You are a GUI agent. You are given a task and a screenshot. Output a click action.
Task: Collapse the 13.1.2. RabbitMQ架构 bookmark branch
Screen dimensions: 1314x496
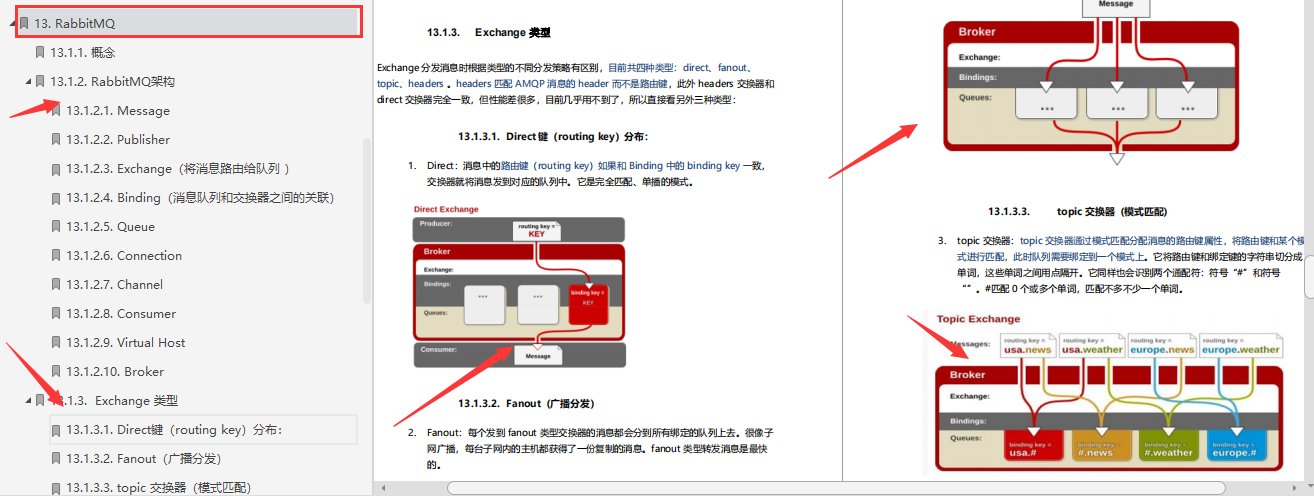click(26, 81)
